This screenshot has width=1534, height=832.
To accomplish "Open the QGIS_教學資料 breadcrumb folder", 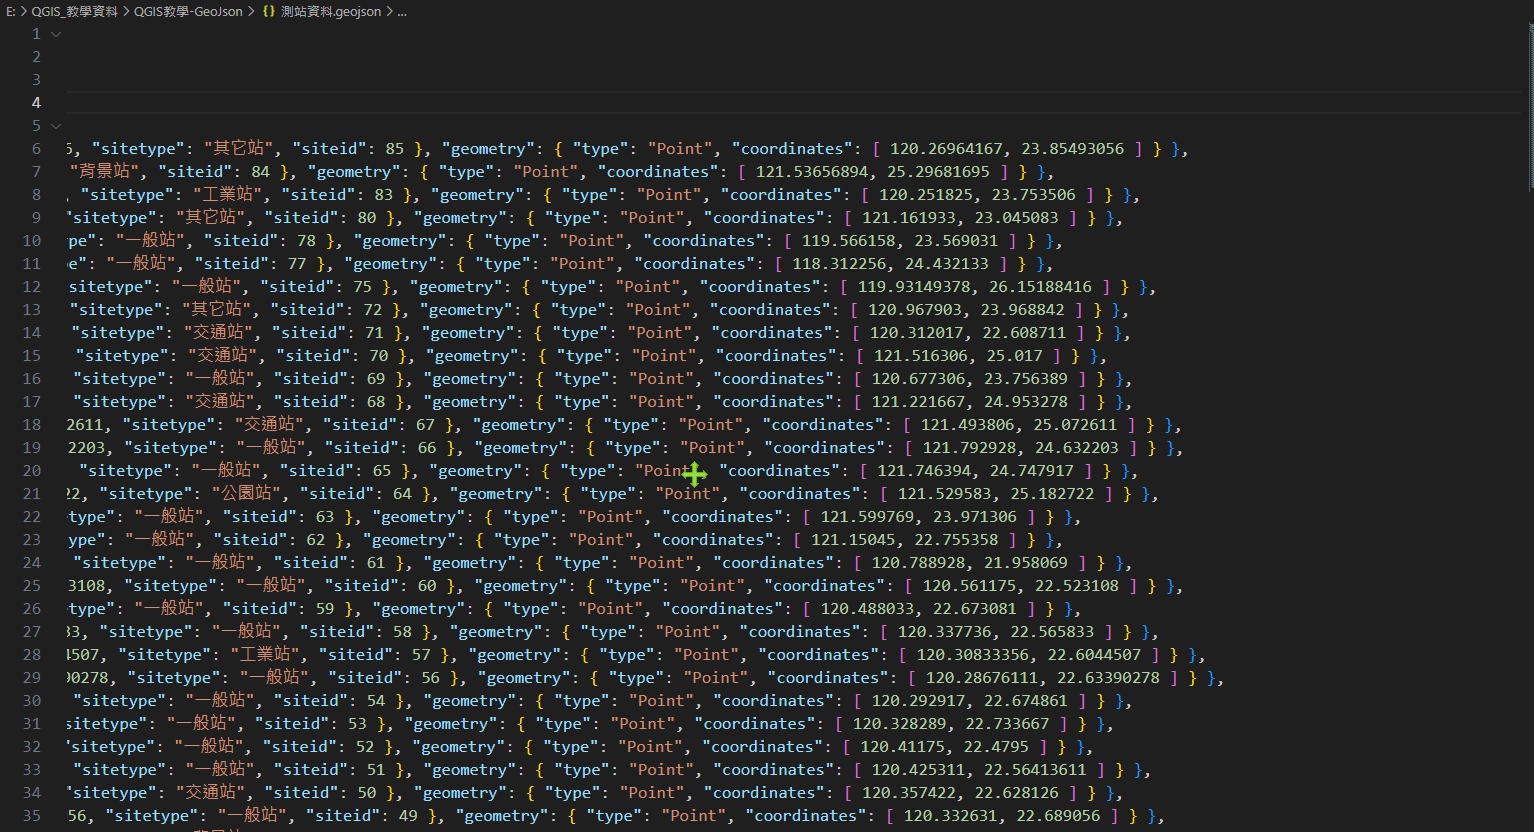I will click(74, 12).
